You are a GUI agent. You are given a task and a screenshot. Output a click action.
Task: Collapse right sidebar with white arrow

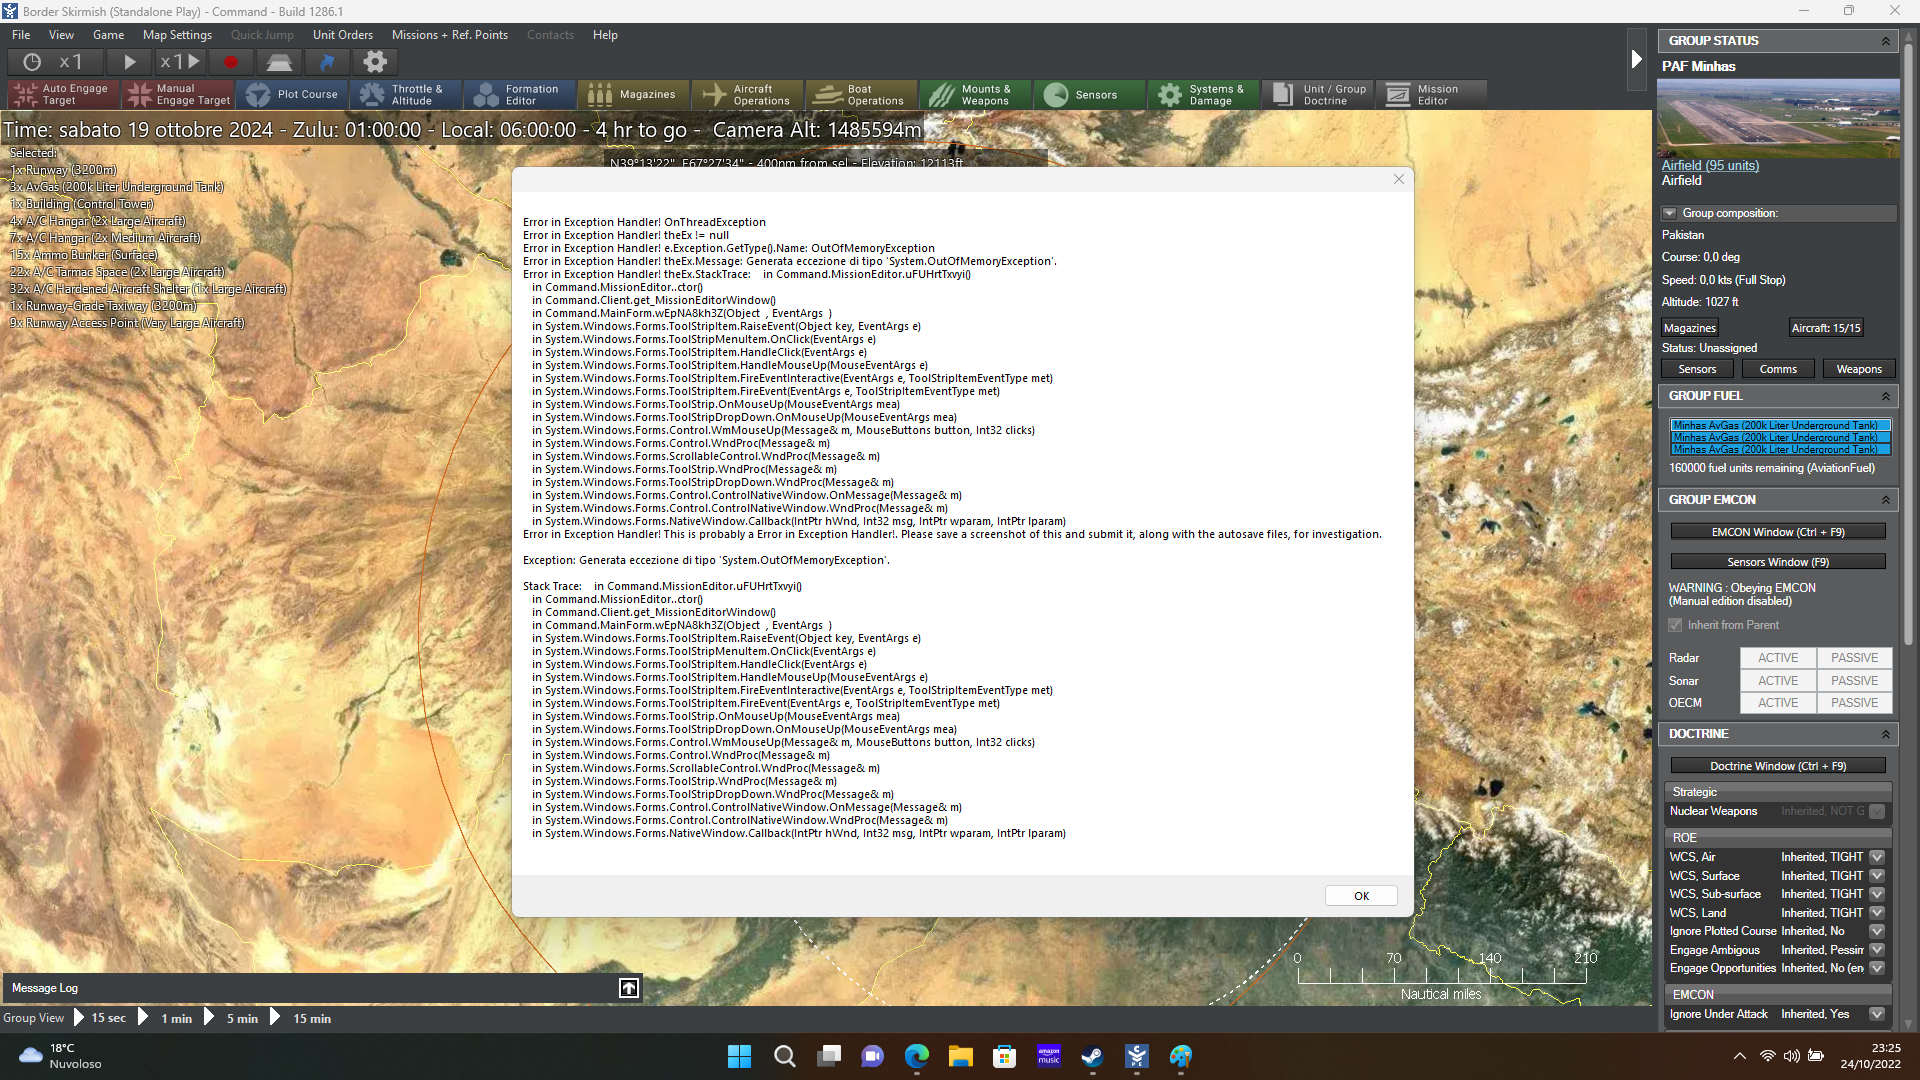coord(1637,59)
